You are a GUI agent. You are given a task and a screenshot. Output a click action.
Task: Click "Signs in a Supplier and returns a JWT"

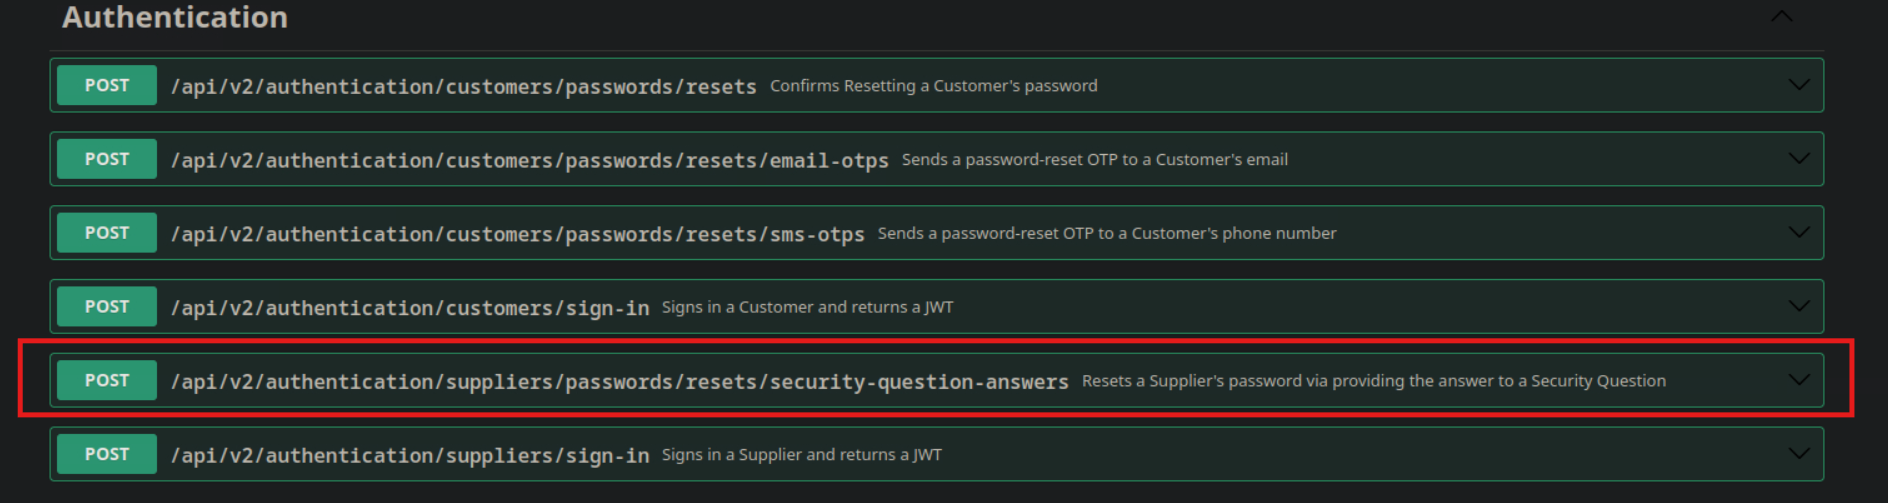[x=801, y=455]
